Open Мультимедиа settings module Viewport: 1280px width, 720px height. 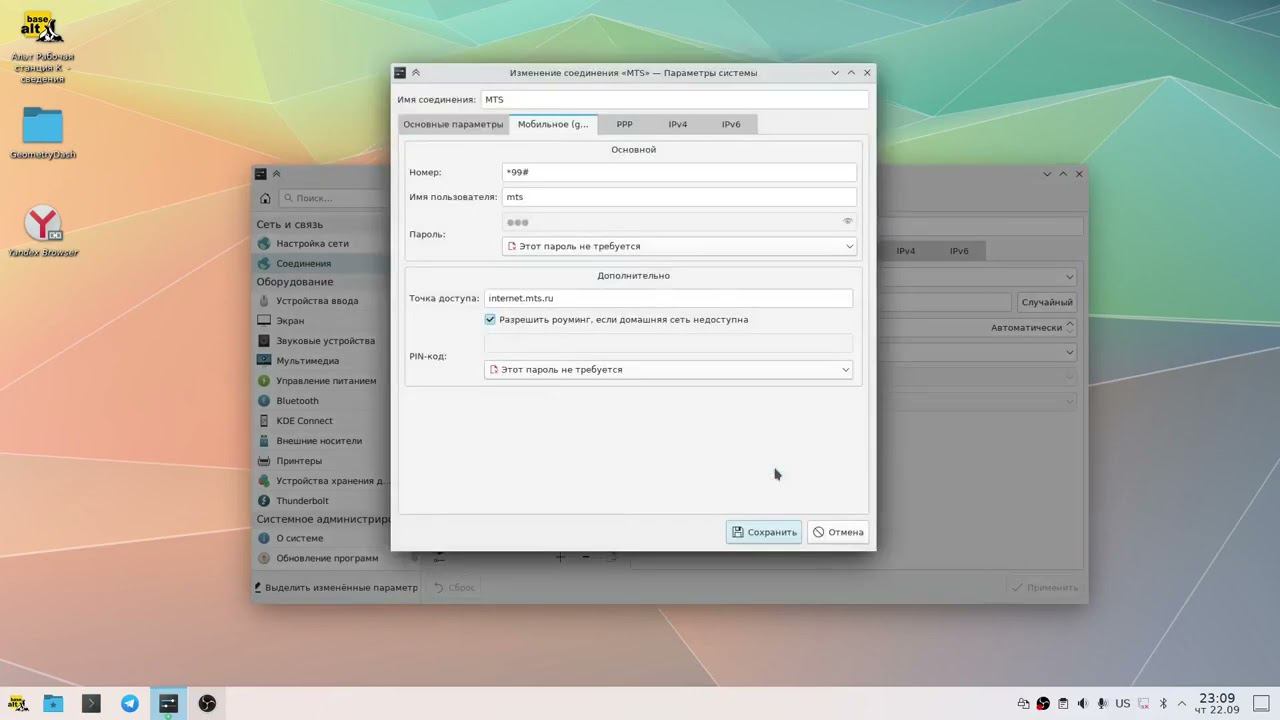(321, 361)
